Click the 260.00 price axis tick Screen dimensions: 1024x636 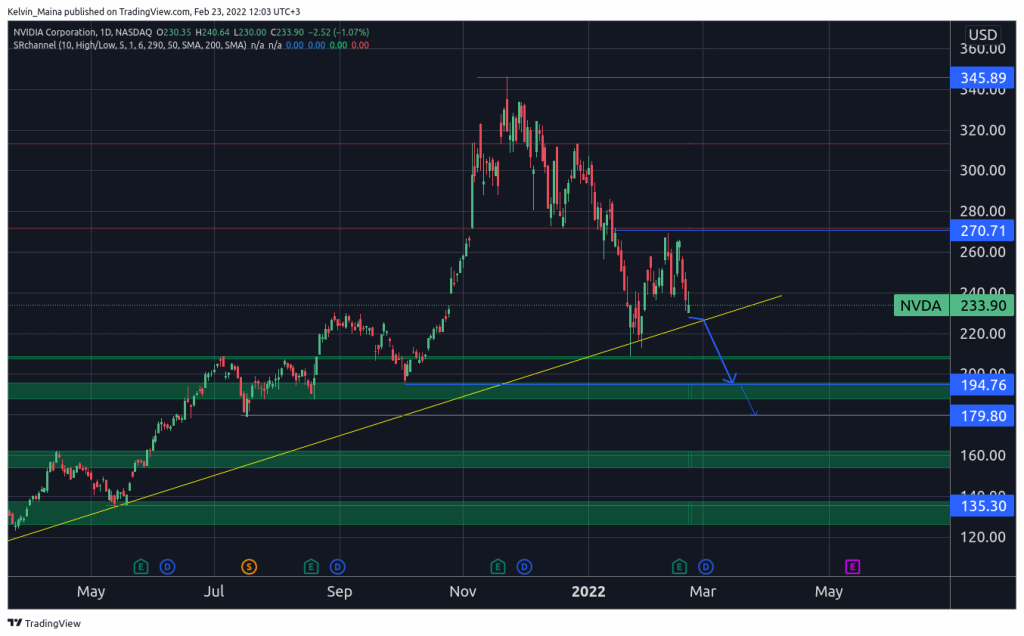983,251
